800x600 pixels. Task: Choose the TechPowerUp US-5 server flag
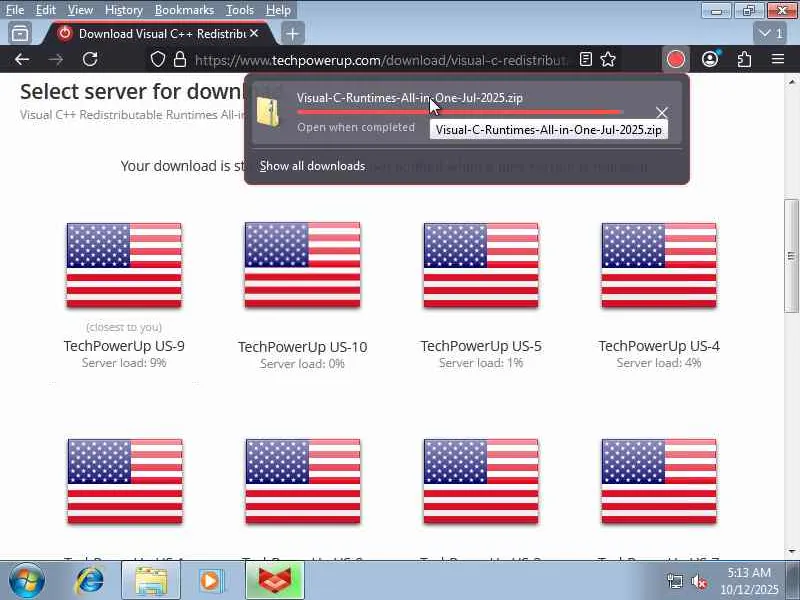point(481,265)
